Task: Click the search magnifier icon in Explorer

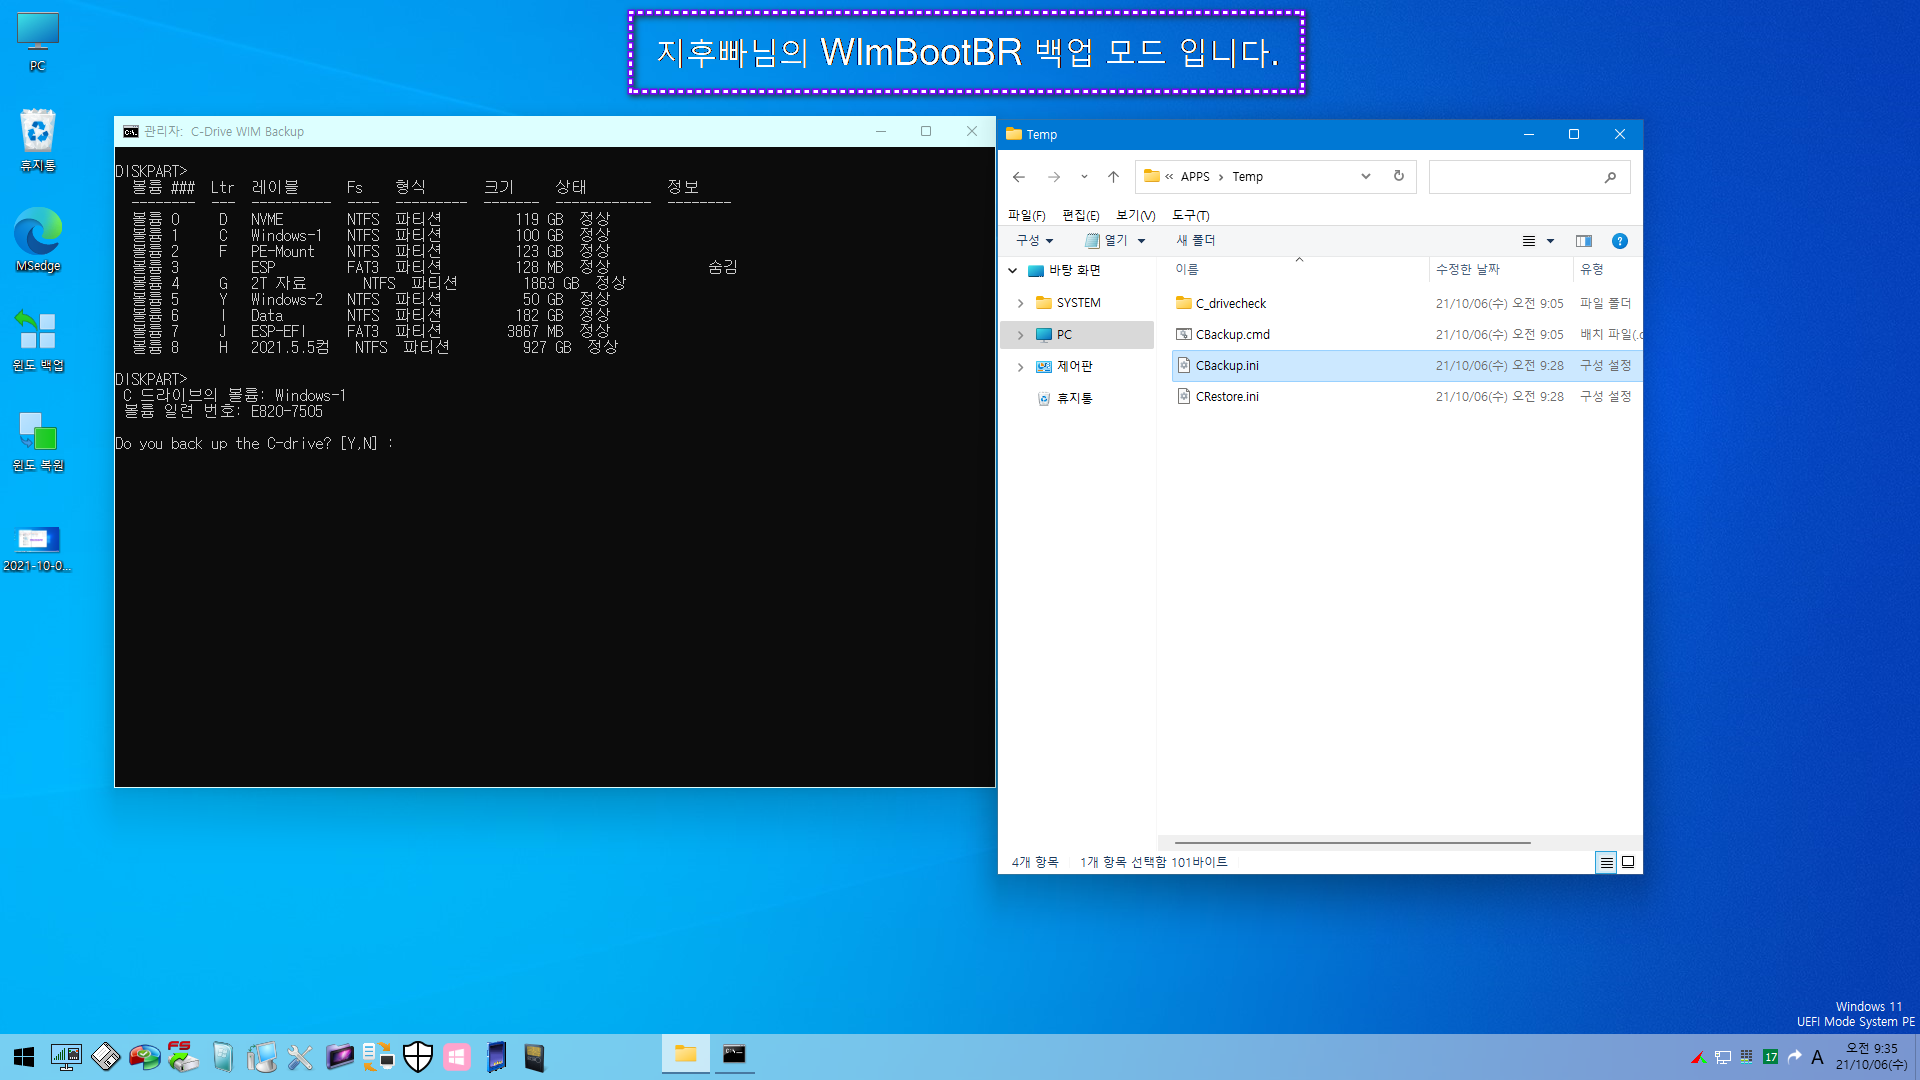Action: (1610, 177)
